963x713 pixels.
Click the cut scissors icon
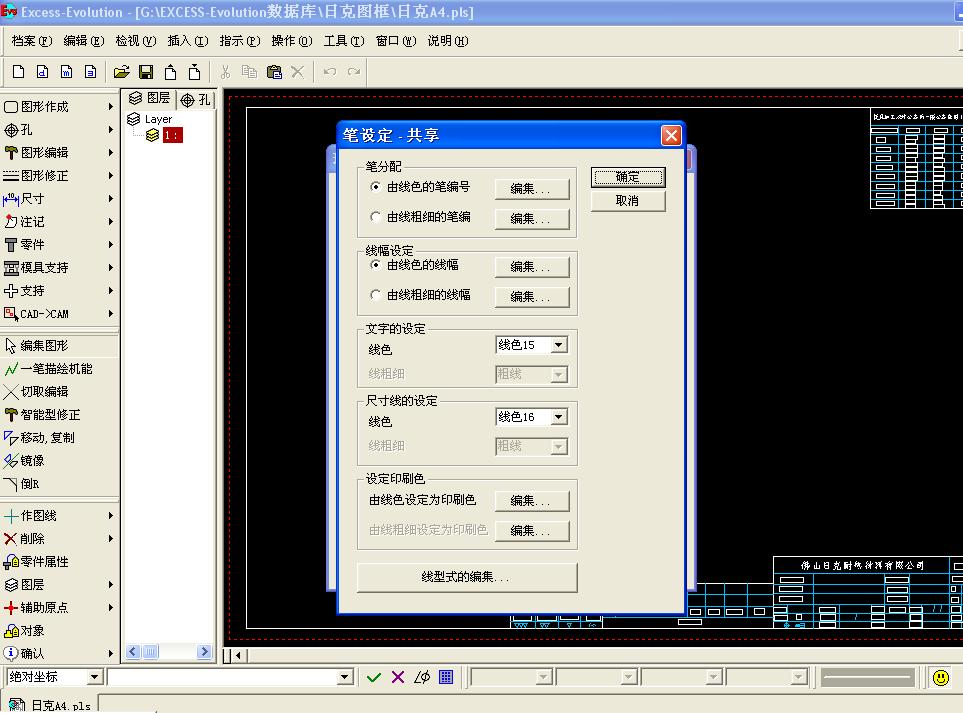coord(225,72)
